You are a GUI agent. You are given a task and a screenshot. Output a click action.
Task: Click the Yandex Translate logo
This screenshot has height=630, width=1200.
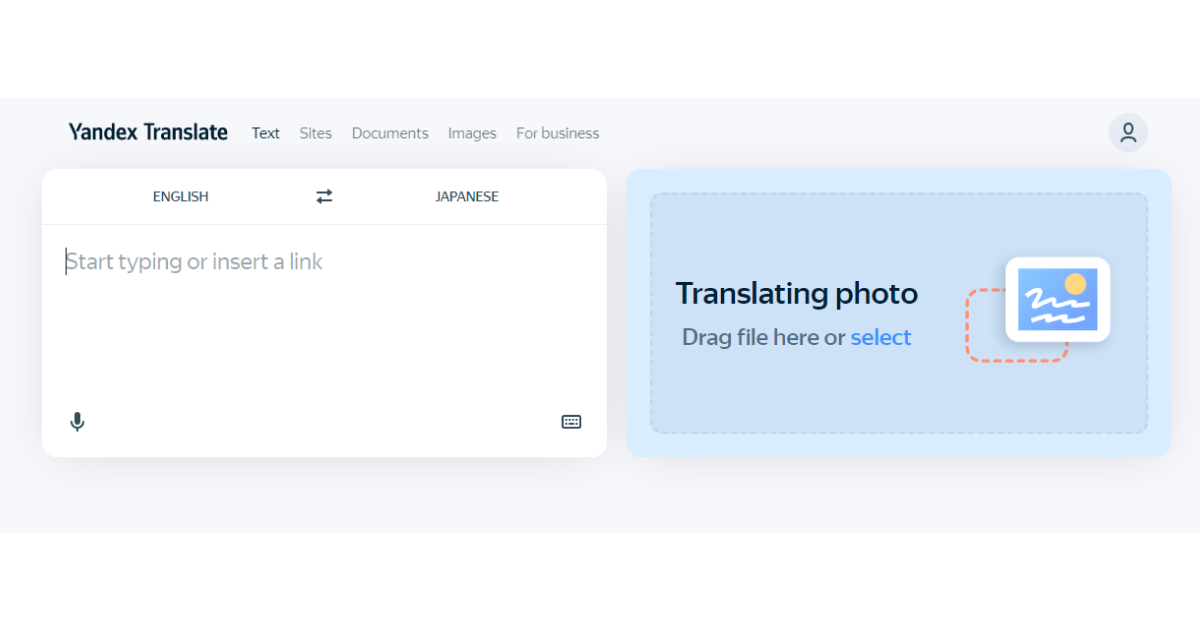(x=148, y=131)
